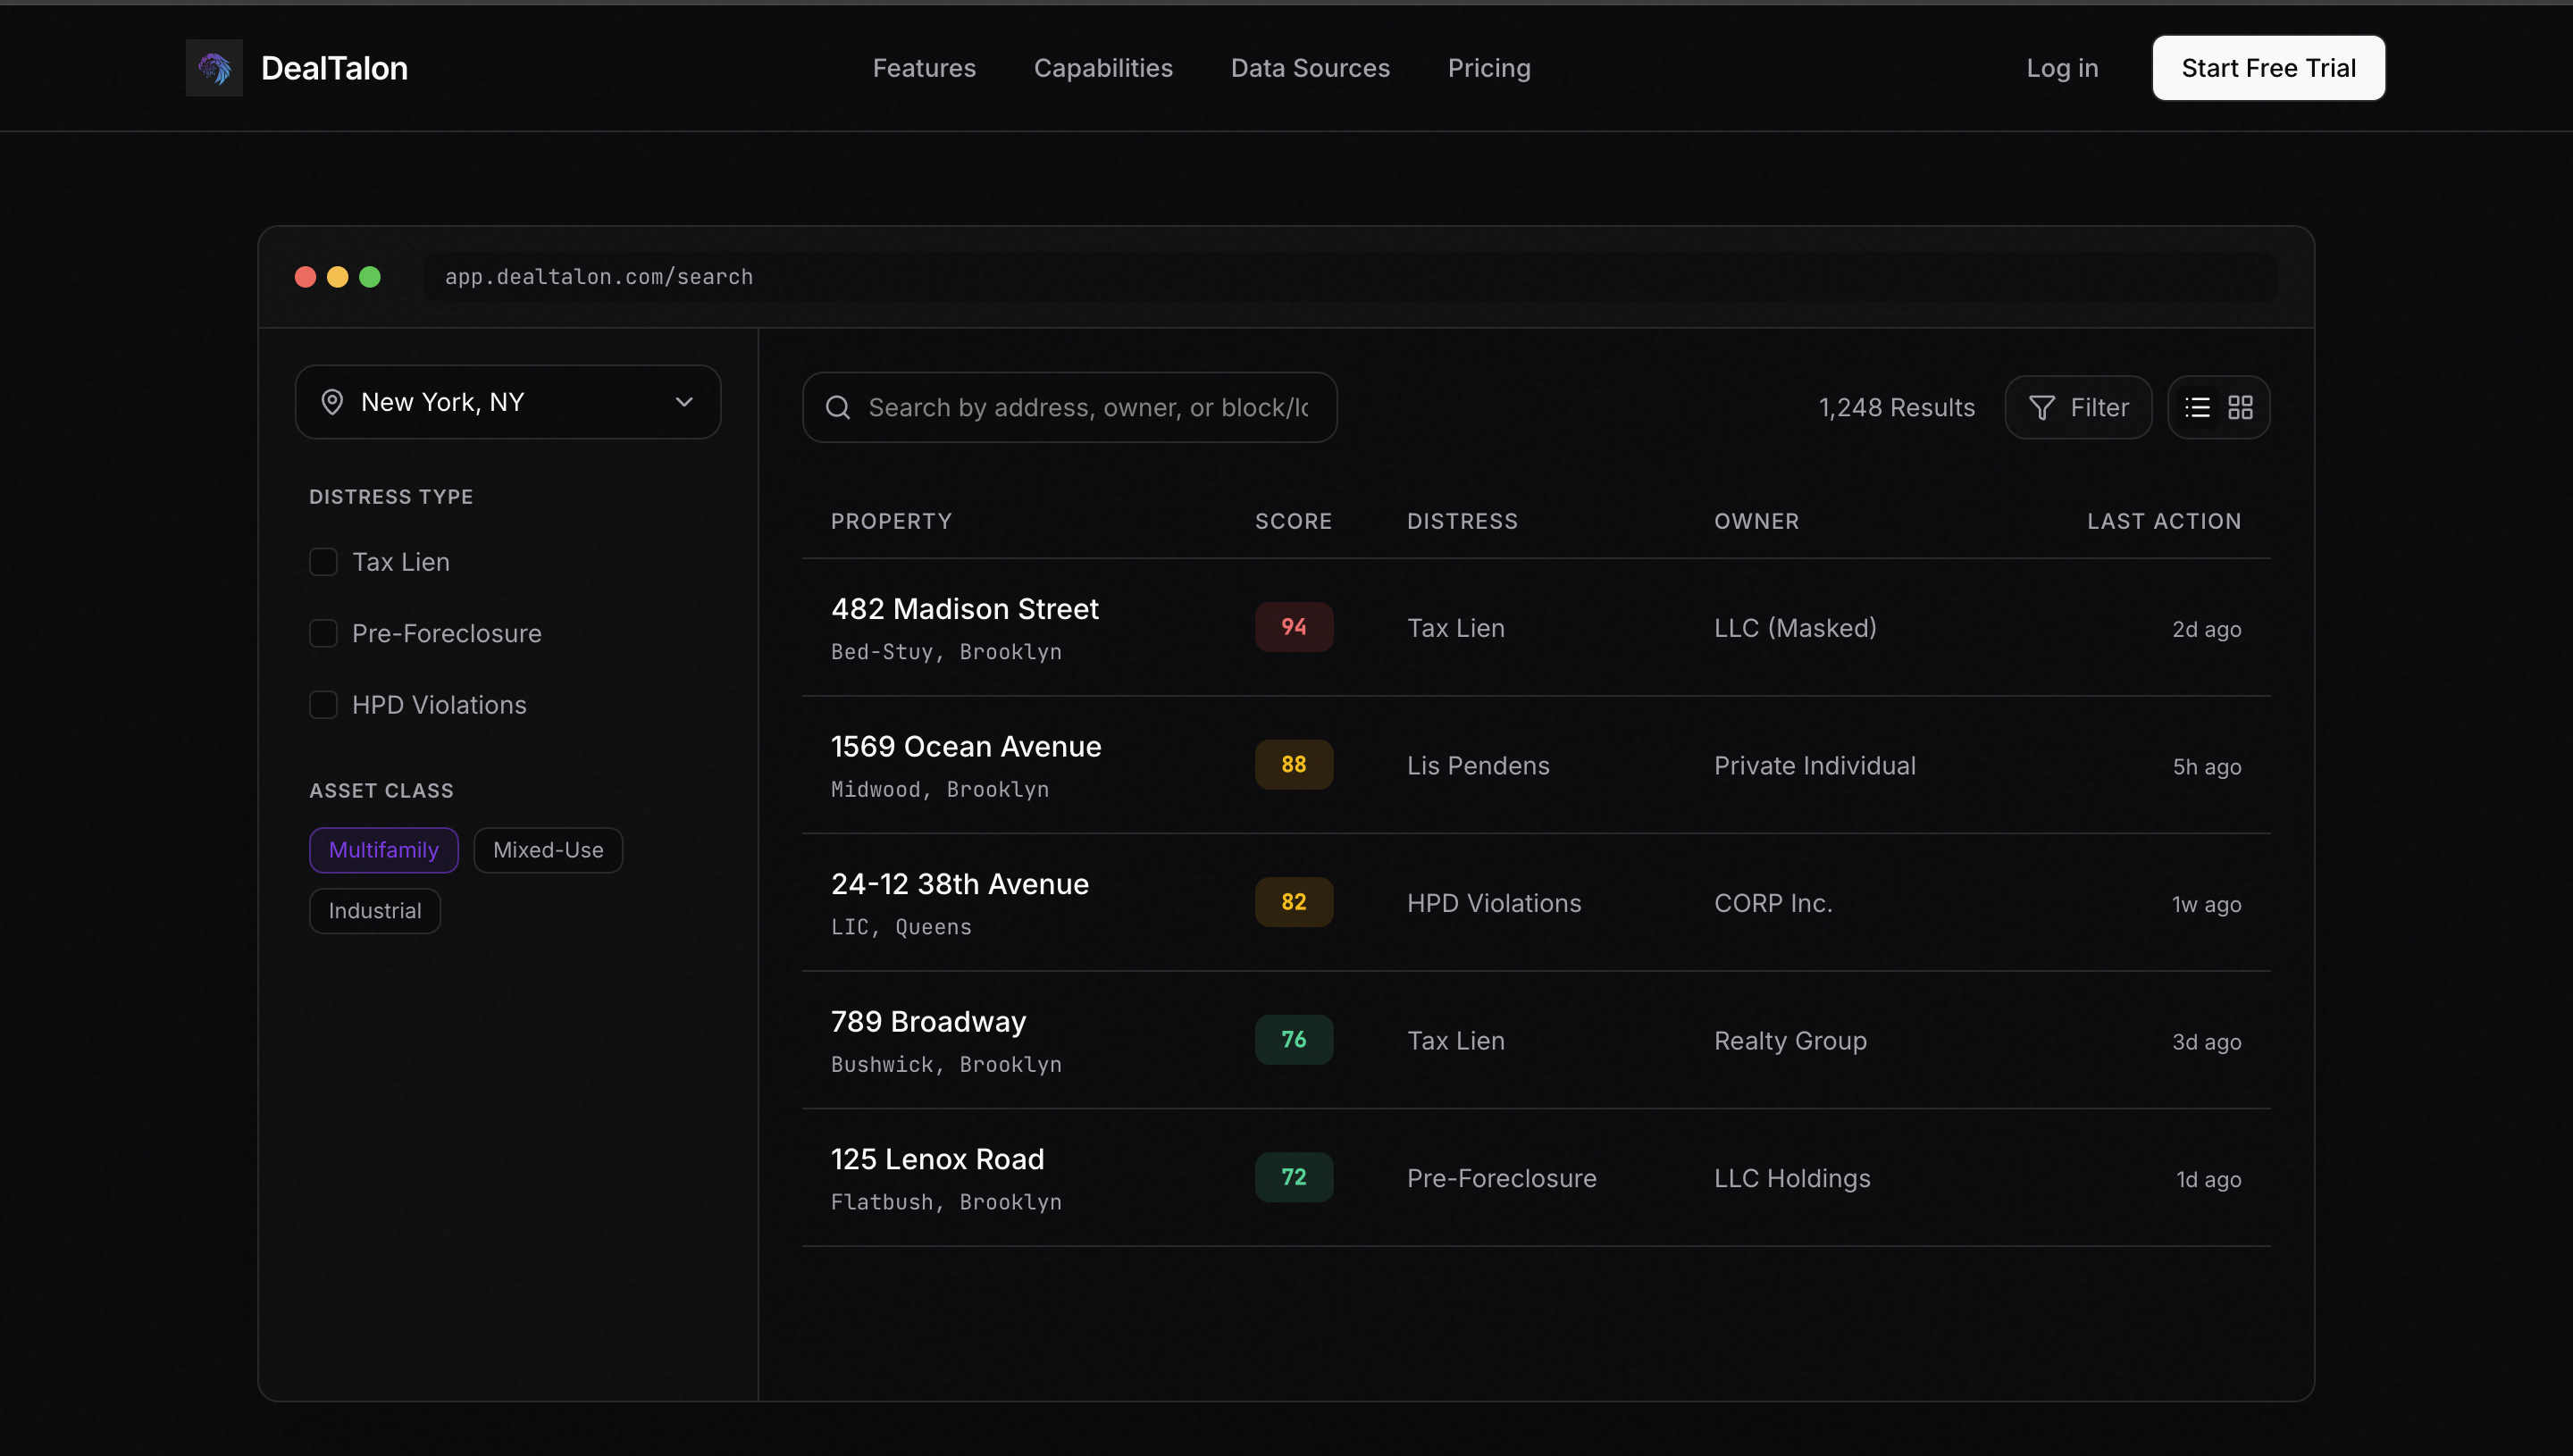The image size is (2573, 1456).
Task: Go to the Pricing page
Action: (x=1489, y=68)
